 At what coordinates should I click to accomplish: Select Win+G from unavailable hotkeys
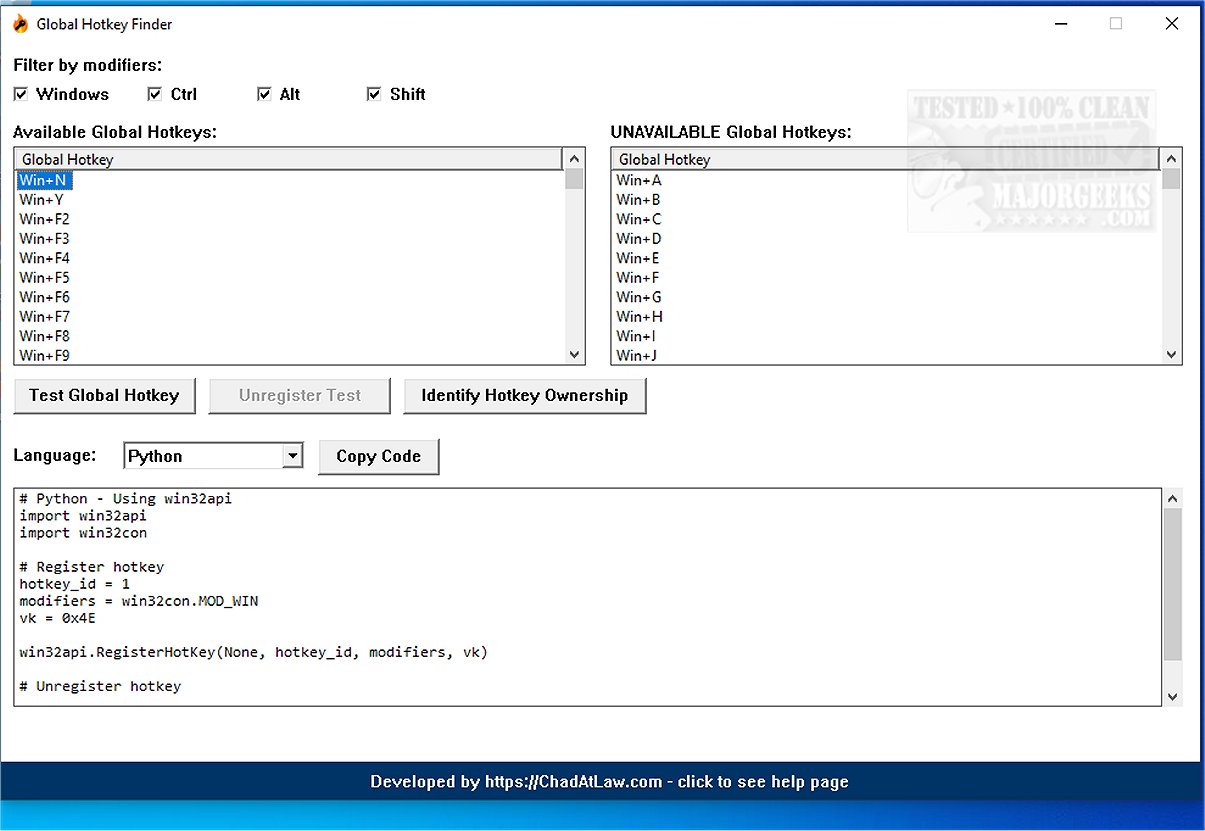pos(638,296)
